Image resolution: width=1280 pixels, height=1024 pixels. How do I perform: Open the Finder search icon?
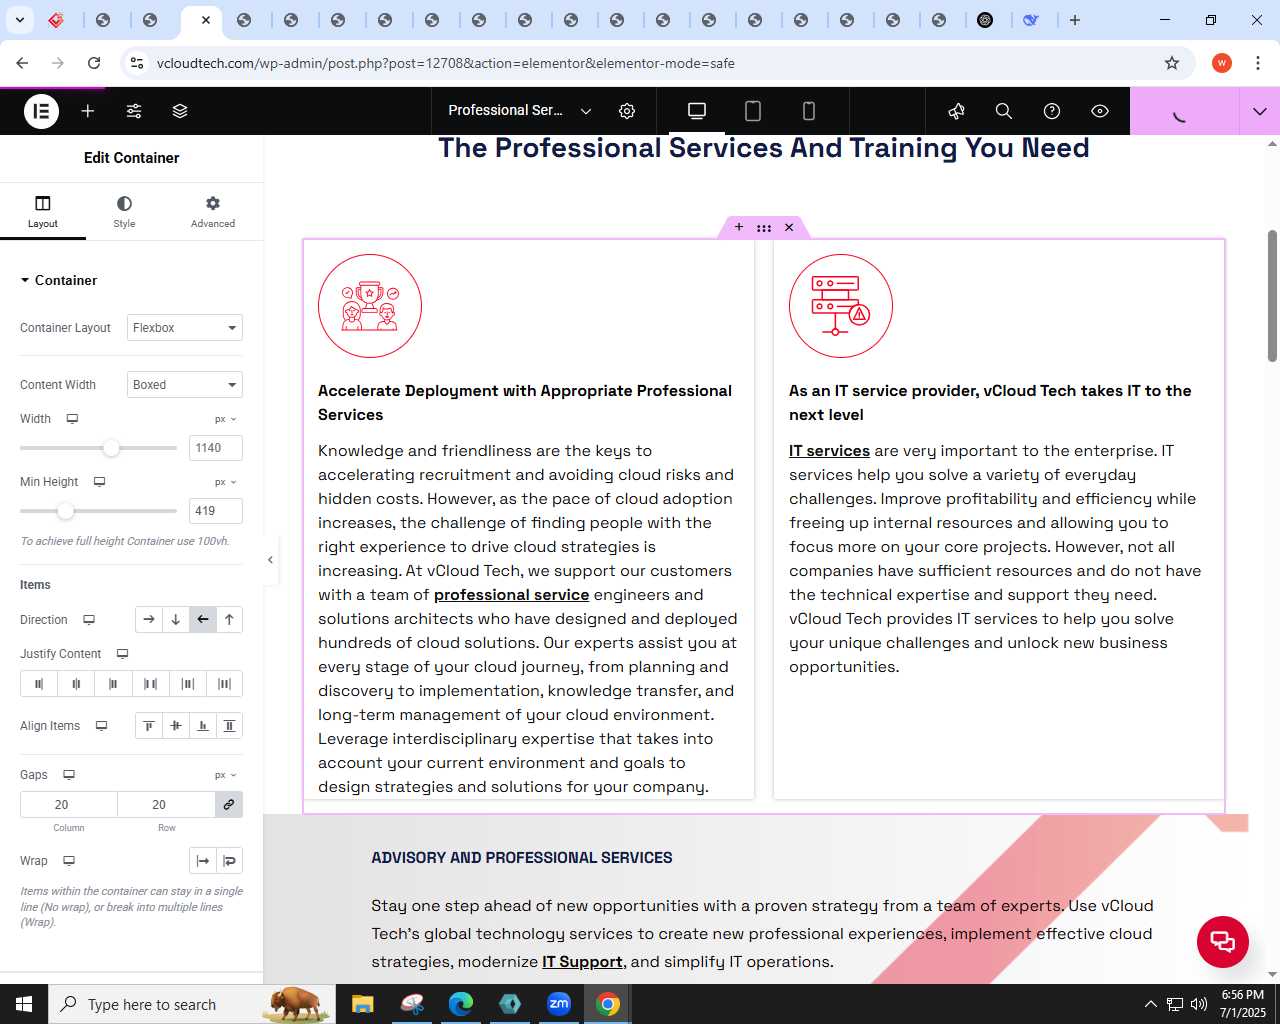click(x=1004, y=111)
